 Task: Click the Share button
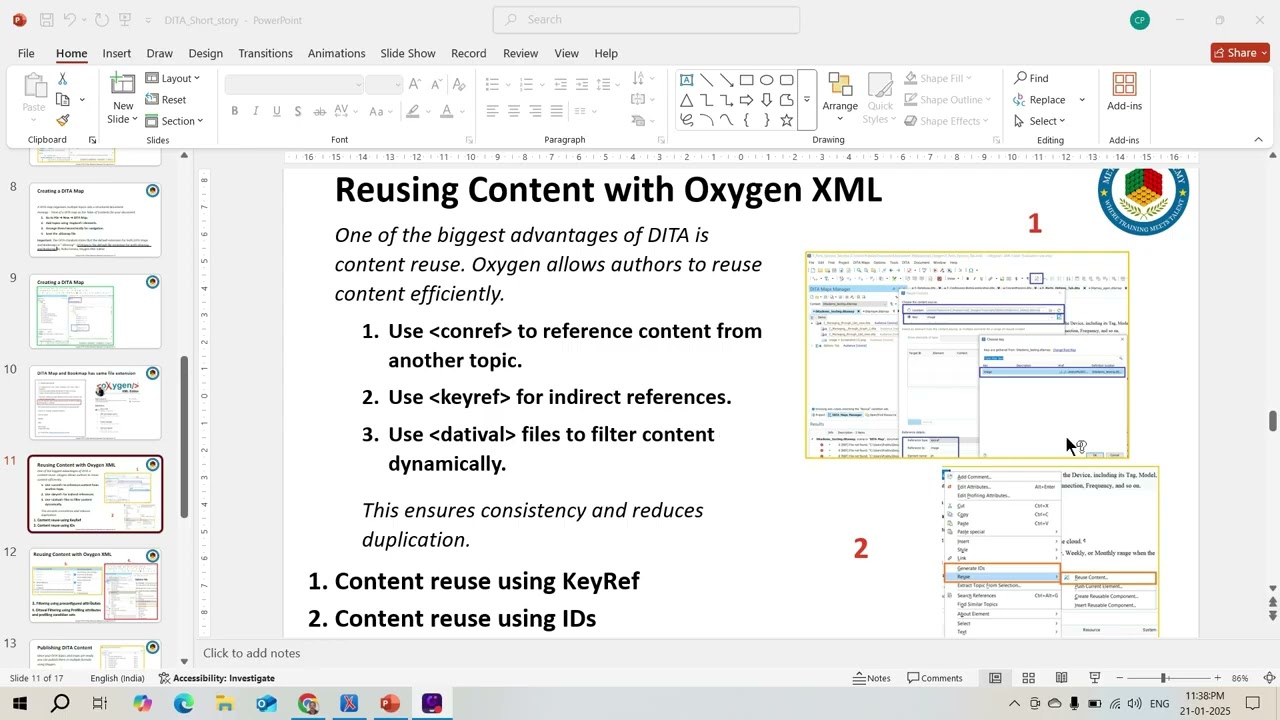click(1240, 53)
